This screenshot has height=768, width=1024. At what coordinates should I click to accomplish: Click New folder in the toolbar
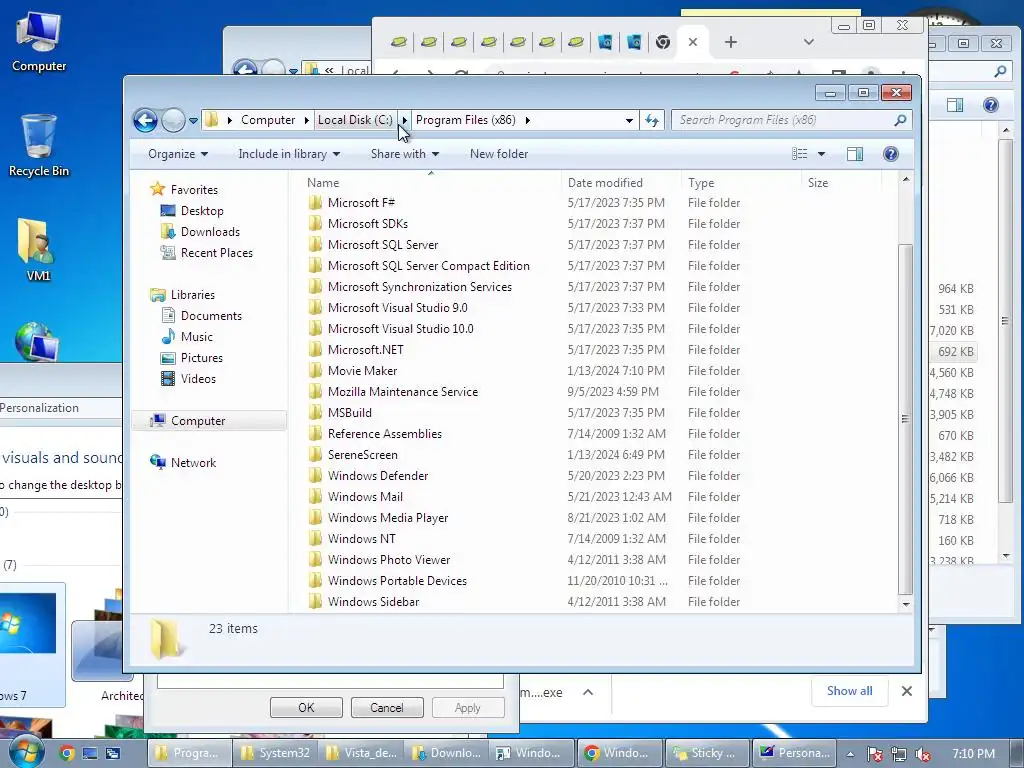pos(499,154)
